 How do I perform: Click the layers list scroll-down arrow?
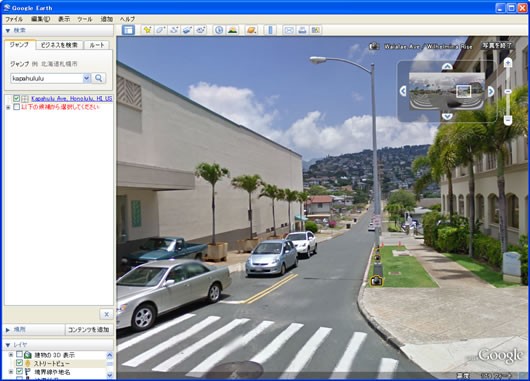pos(110,375)
